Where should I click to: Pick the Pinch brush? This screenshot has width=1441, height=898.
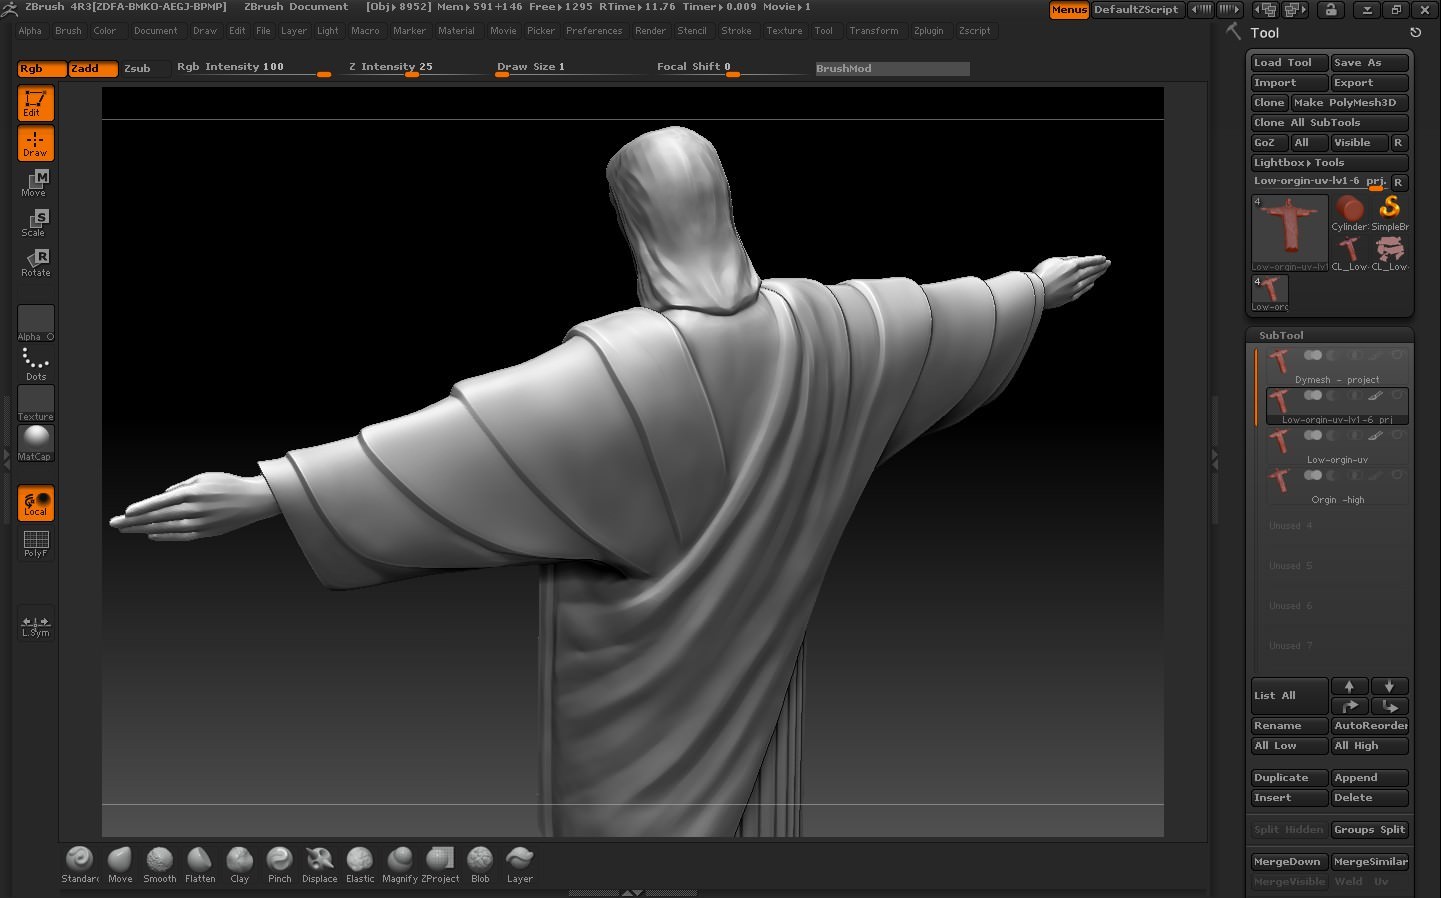pos(280,864)
